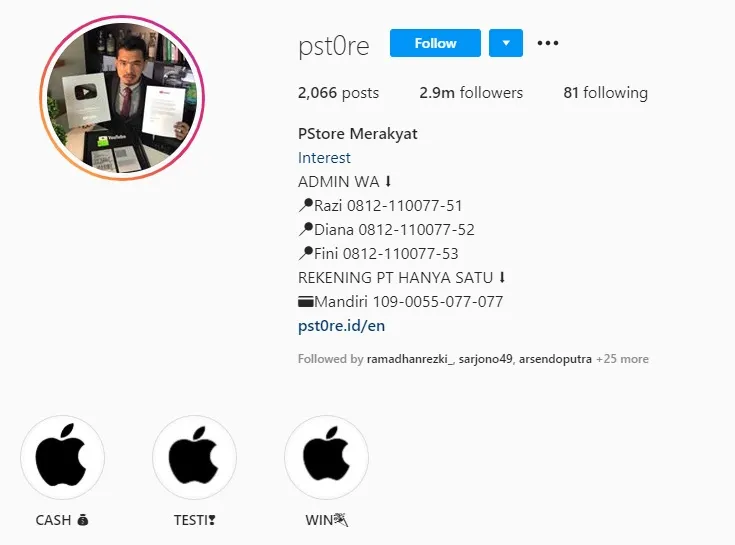Click the WIN highlight label text
The height and width of the screenshot is (545, 735).
326,520
